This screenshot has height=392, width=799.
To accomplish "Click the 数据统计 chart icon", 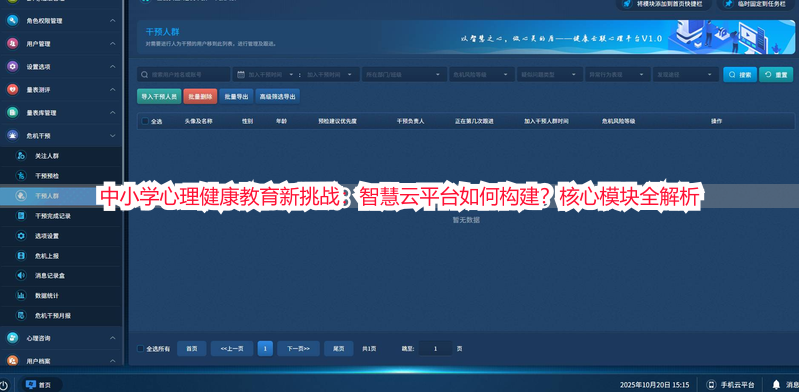I will pyautogui.click(x=21, y=296).
